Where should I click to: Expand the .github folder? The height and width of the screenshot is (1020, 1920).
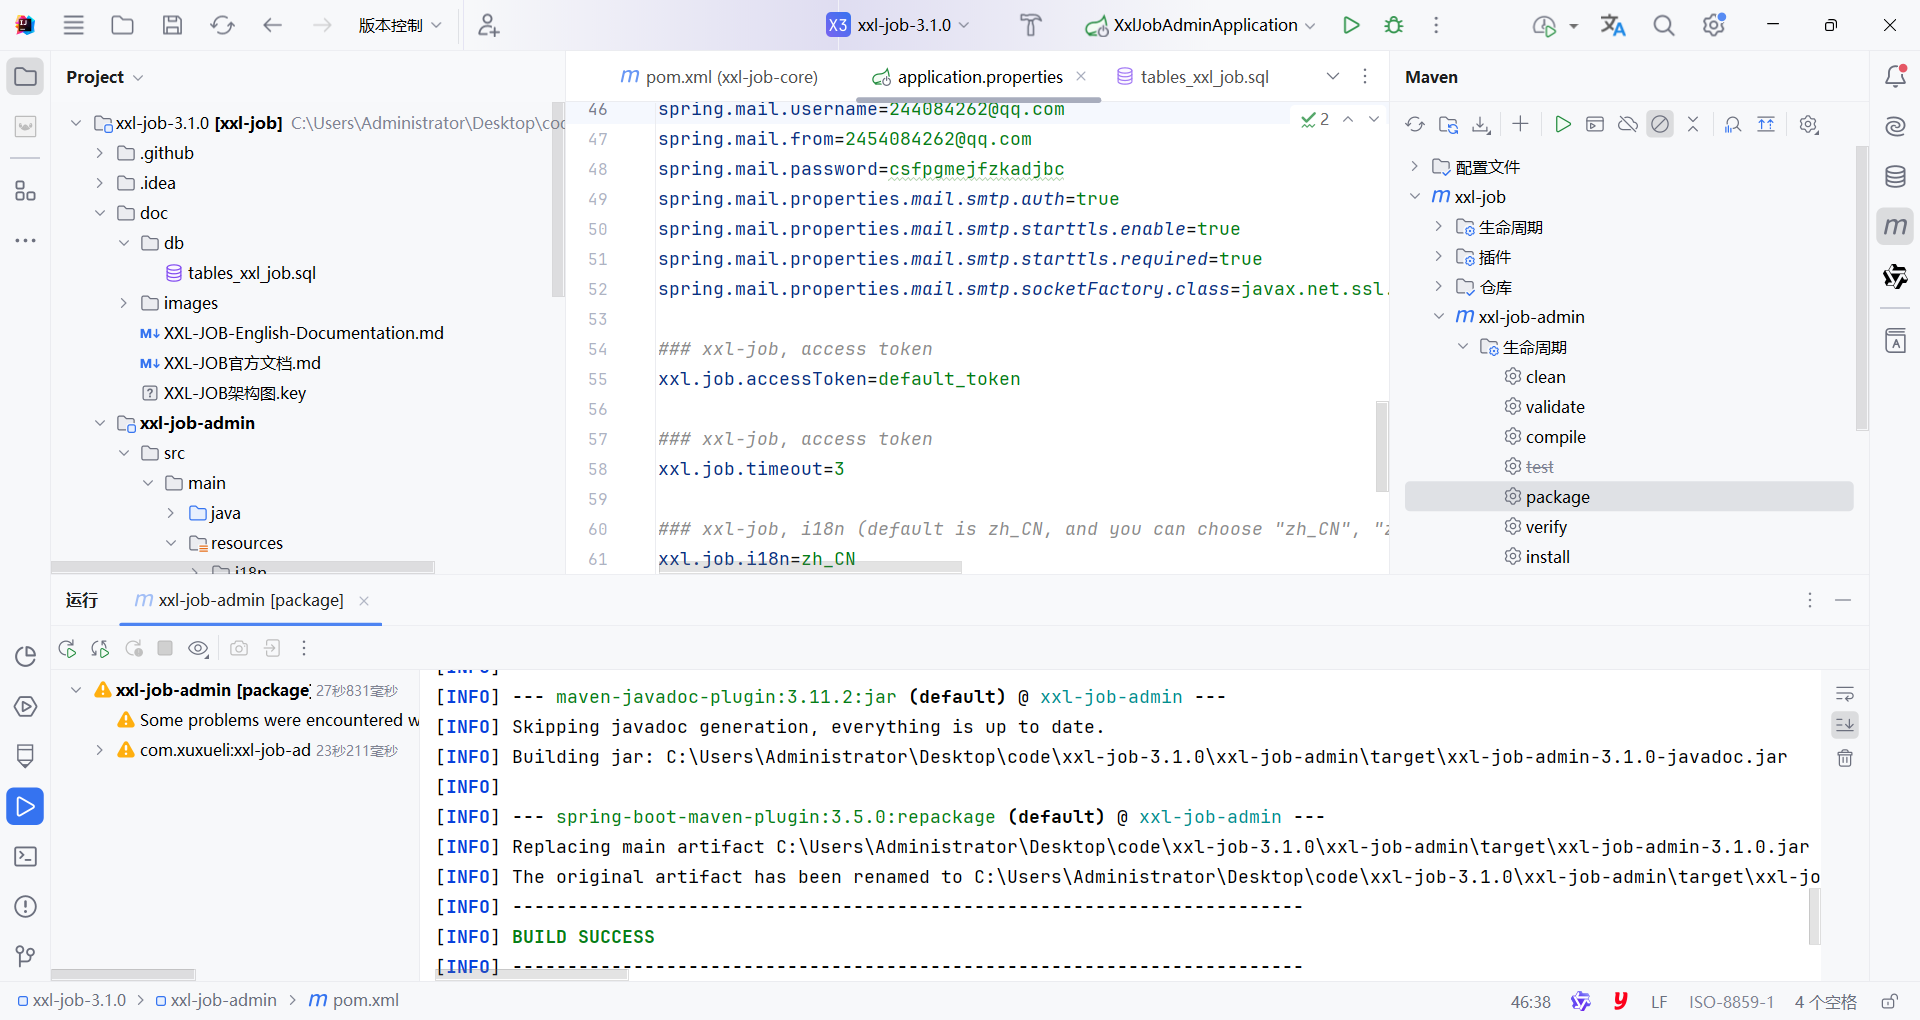[x=100, y=153]
